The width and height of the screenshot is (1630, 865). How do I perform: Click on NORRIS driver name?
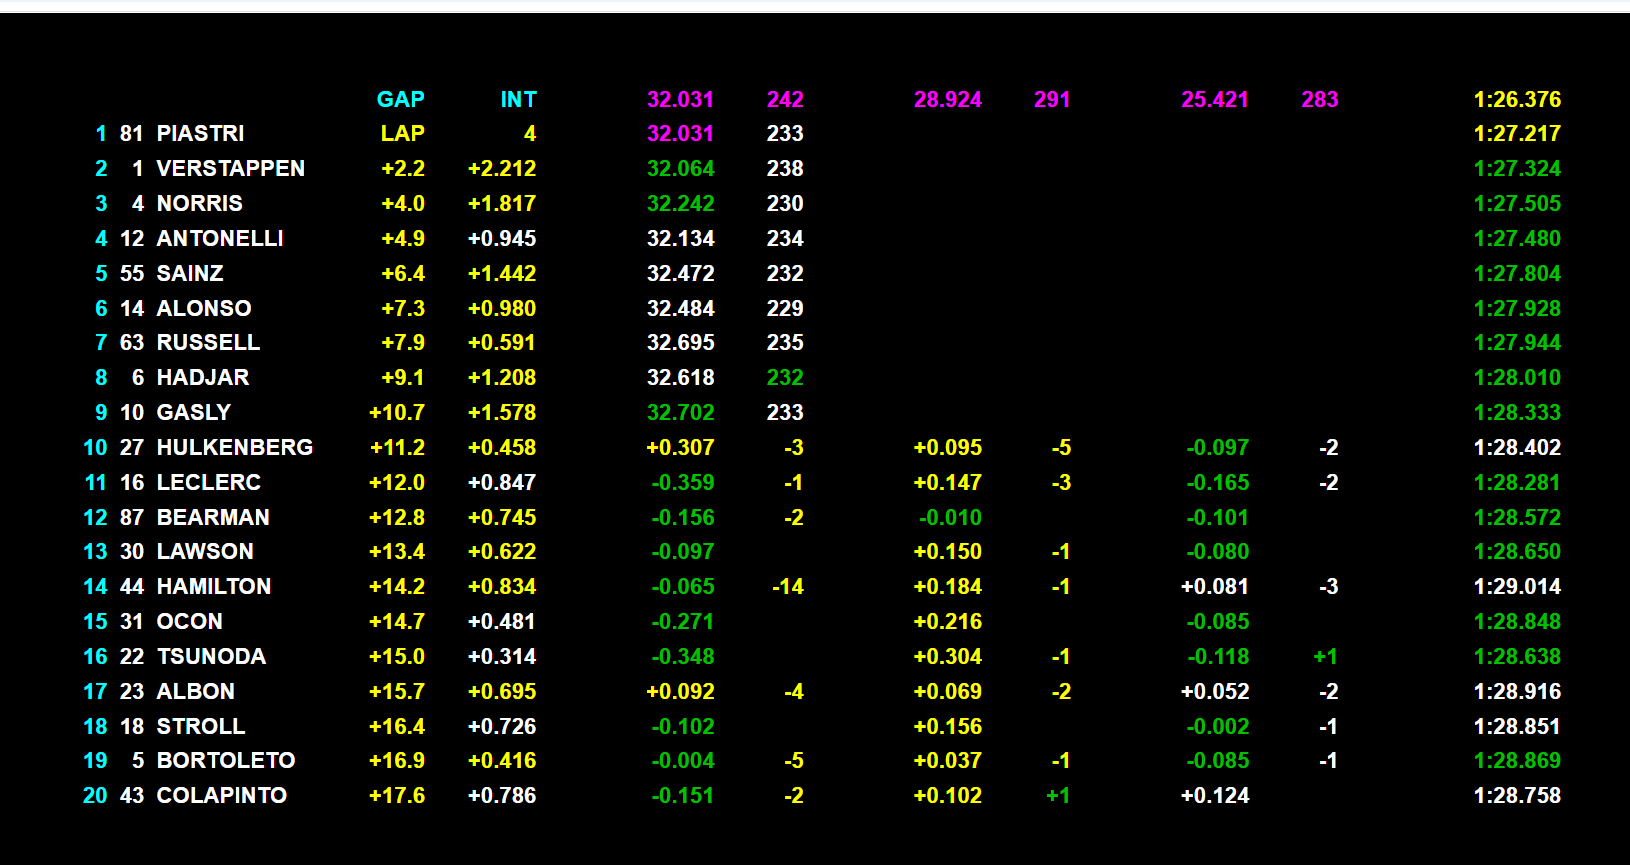point(199,204)
